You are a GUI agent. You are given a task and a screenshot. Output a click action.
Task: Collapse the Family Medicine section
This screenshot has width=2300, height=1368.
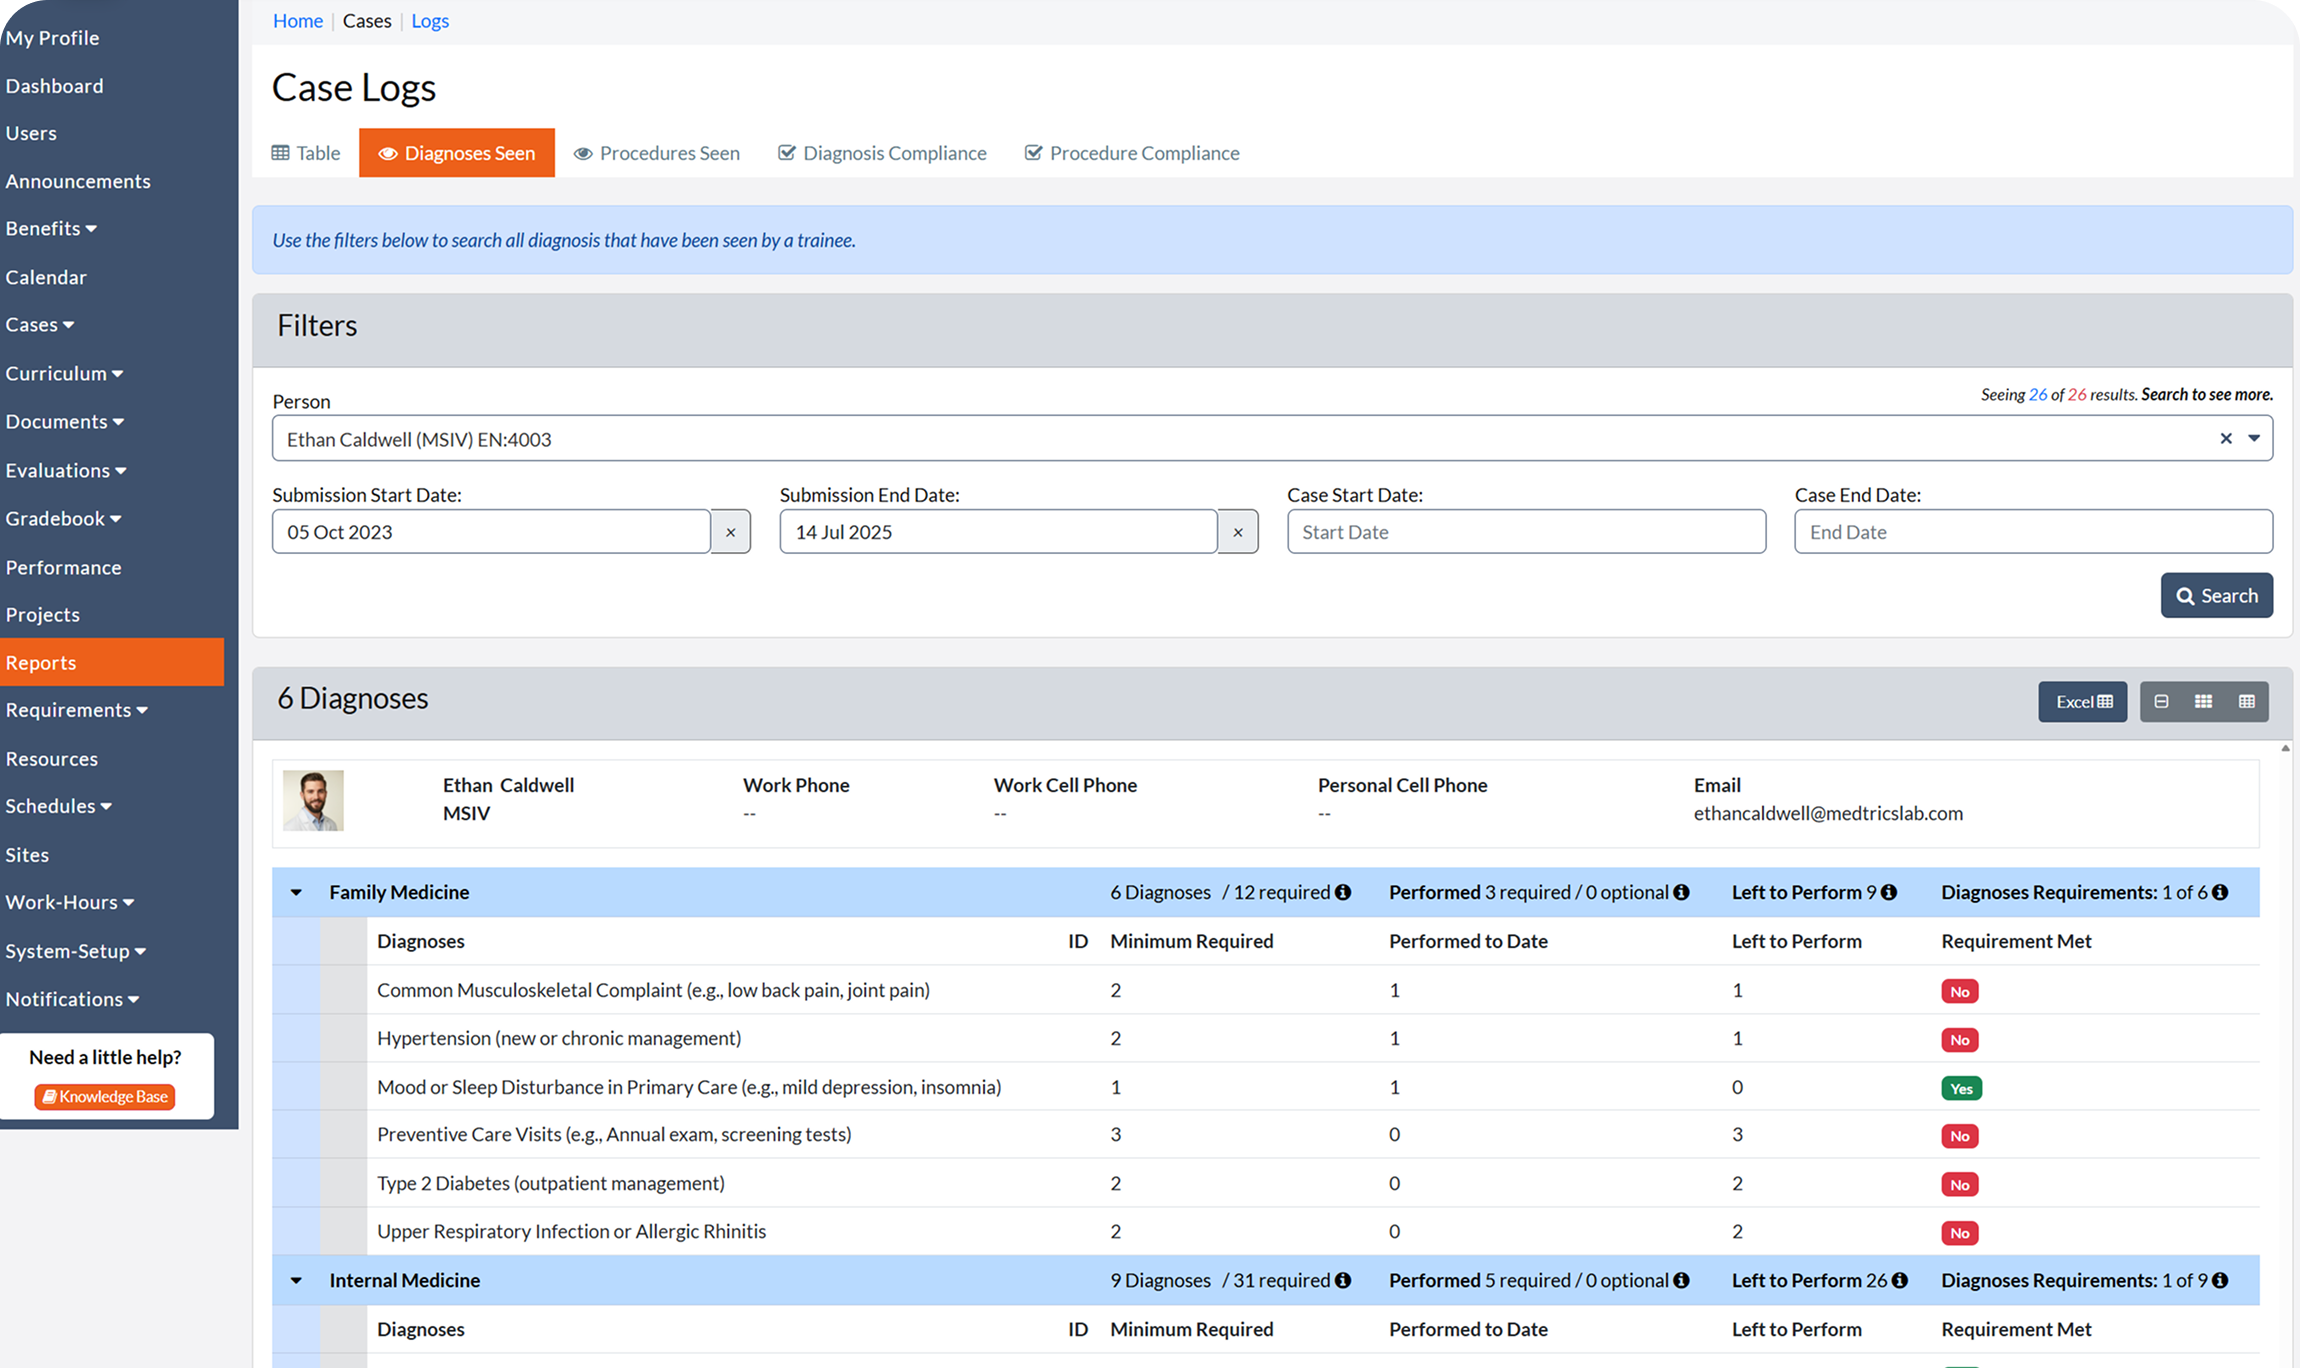296,892
